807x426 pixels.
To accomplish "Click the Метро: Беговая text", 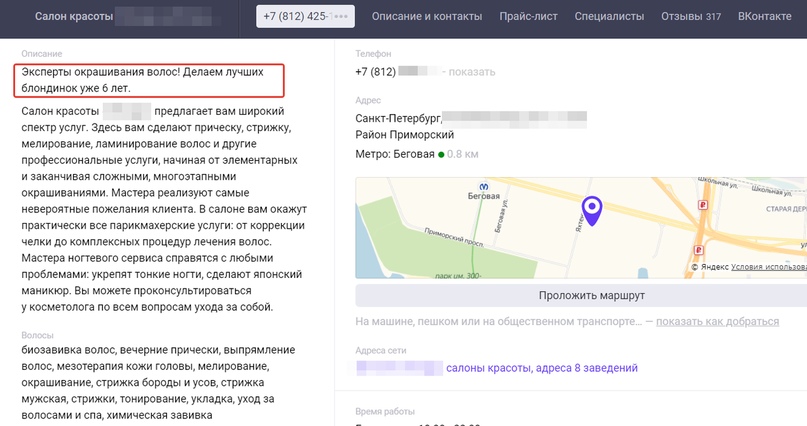I will coord(395,154).
